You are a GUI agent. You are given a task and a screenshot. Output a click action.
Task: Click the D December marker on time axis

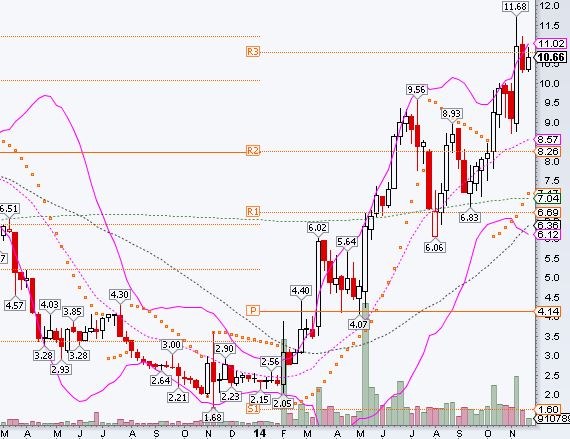(232, 434)
